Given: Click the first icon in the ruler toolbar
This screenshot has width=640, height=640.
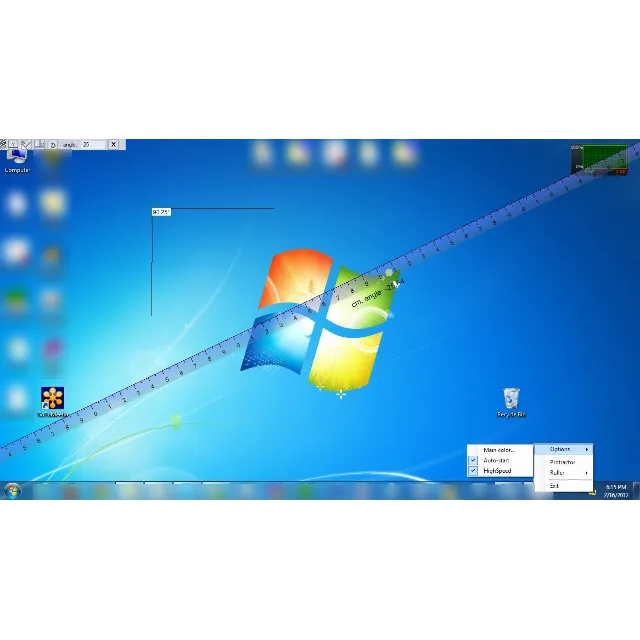Looking at the screenshot, I should 3,144.
